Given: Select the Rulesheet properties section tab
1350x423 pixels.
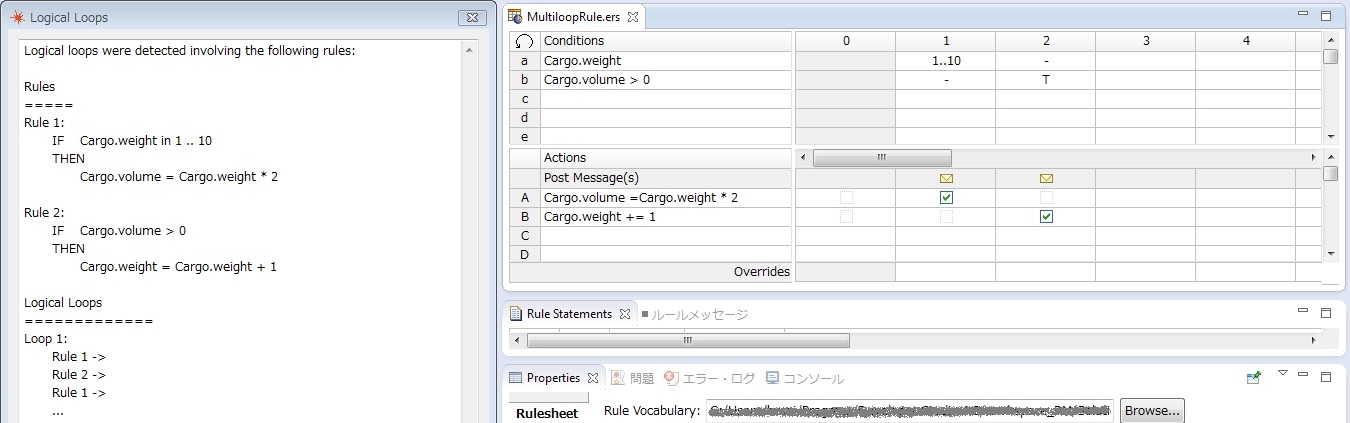Looking at the screenshot, I should [546, 413].
